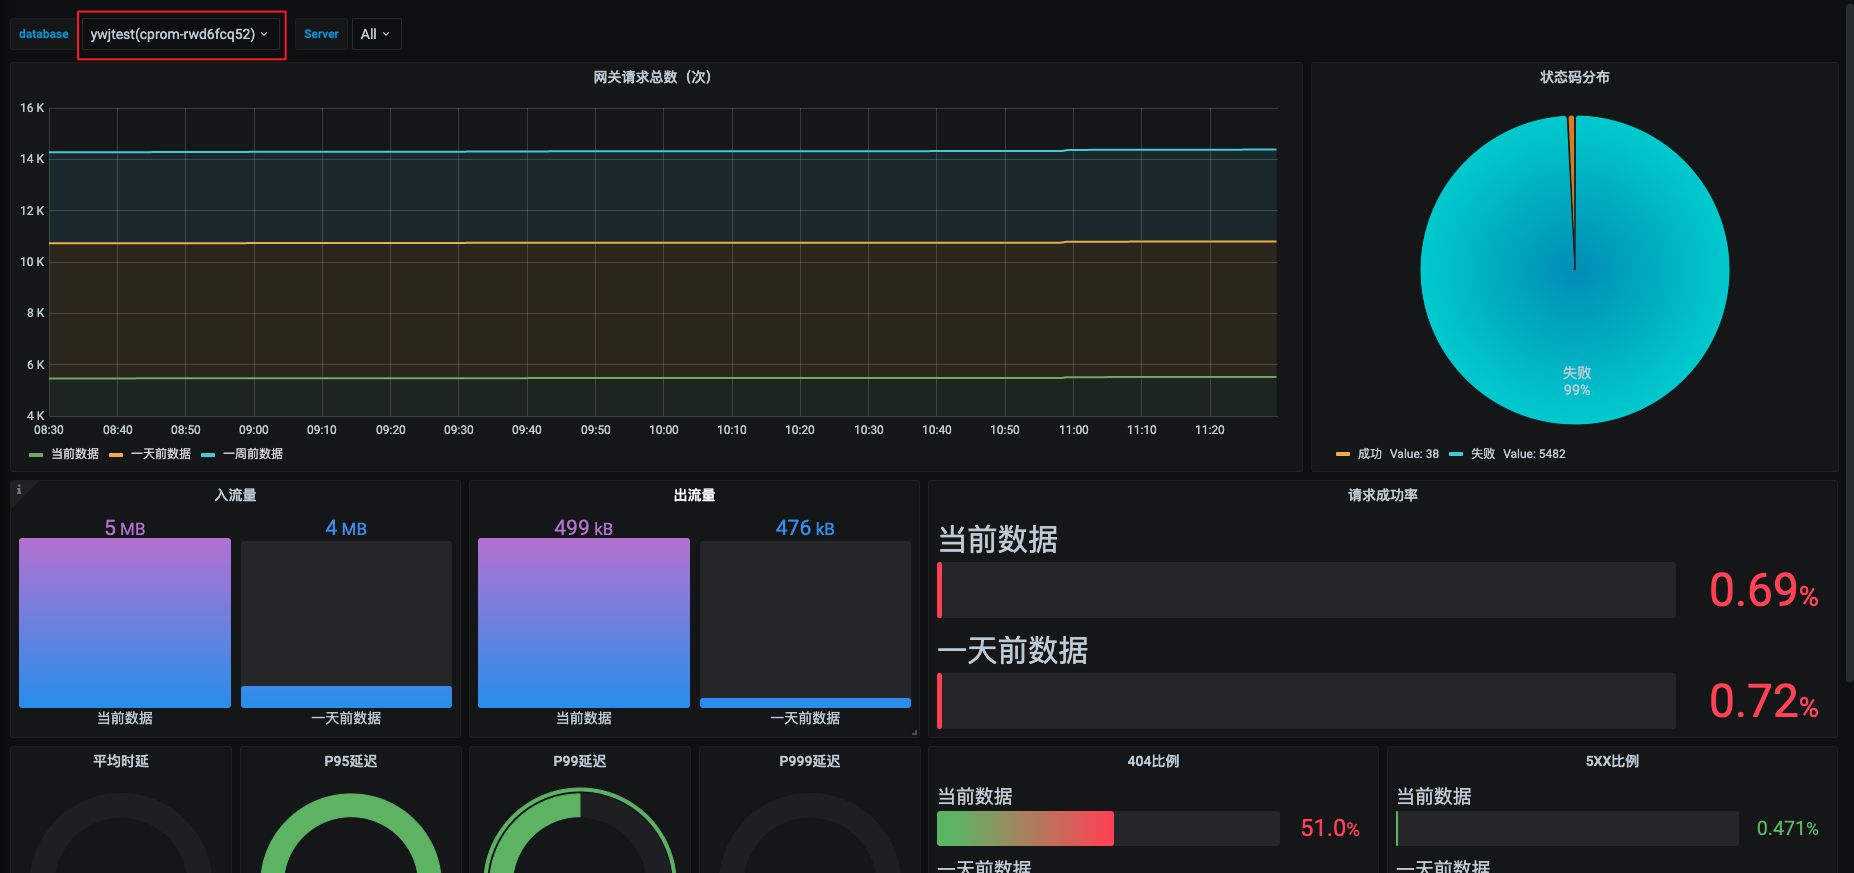The height and width of the screenshot is (873, 1854).
Task: Click the 请求成功率 当前数据 bar gauge
Action: (x=1306, y=590)
